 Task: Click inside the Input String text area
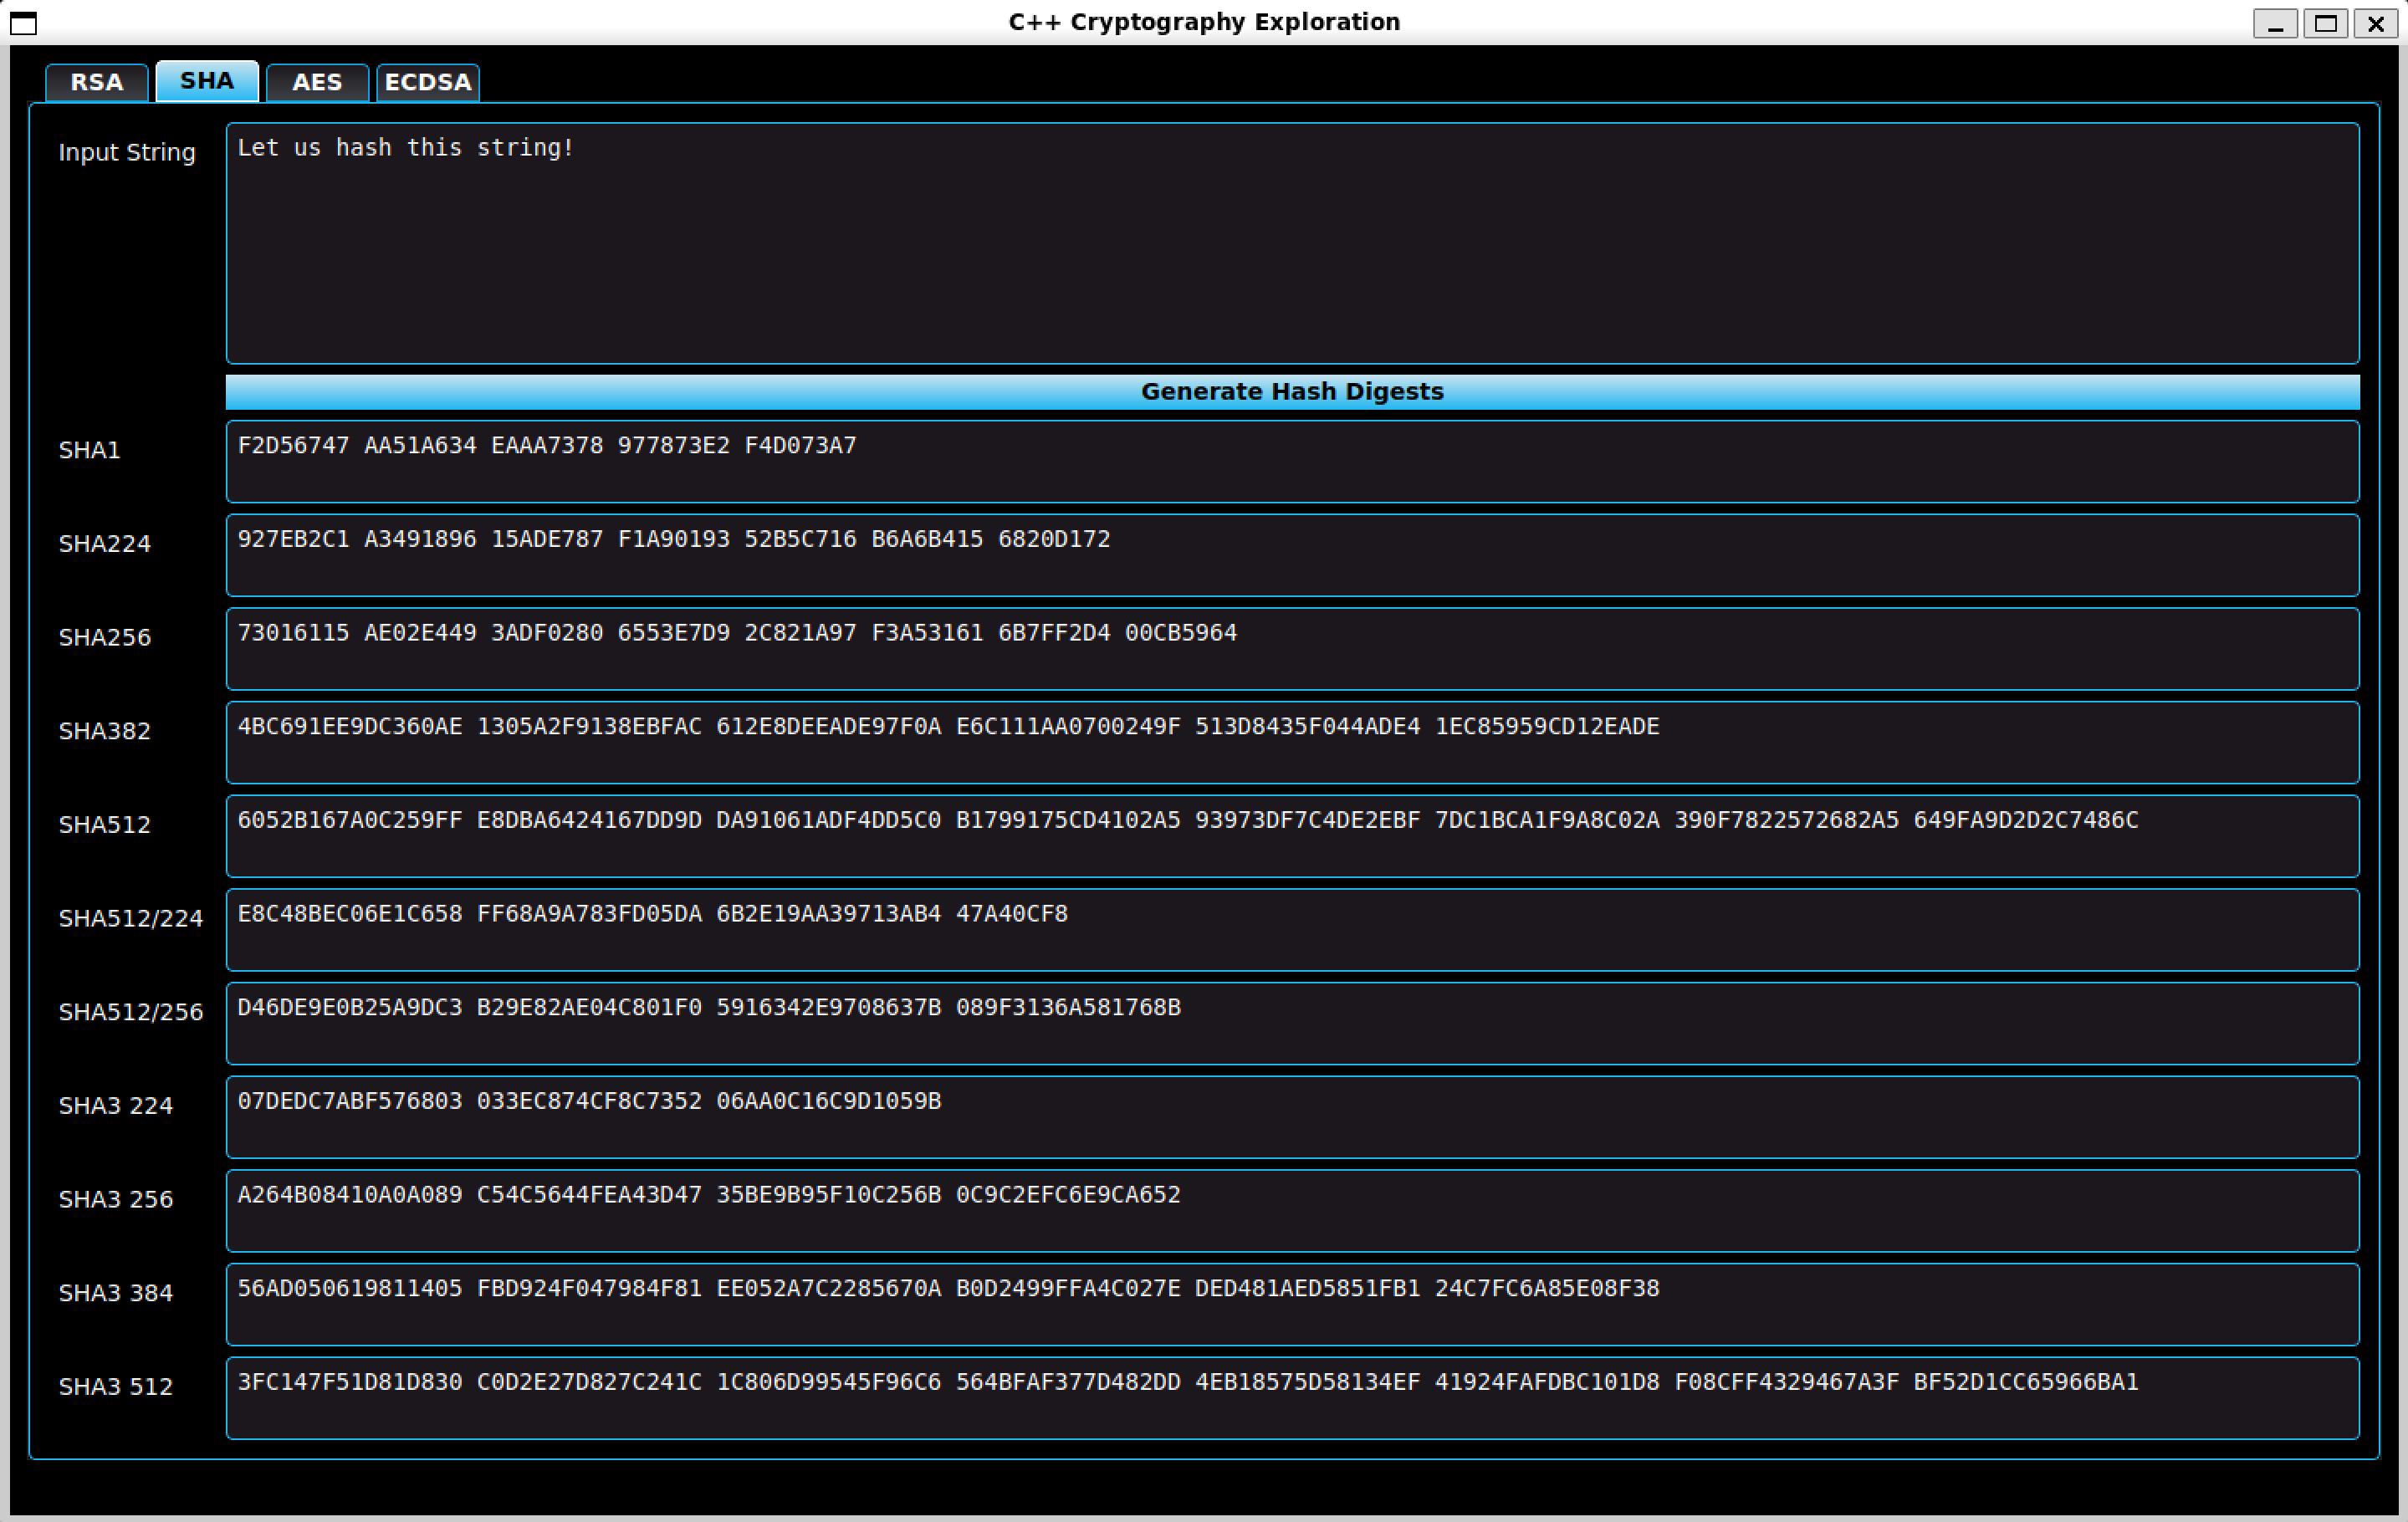1200,240
